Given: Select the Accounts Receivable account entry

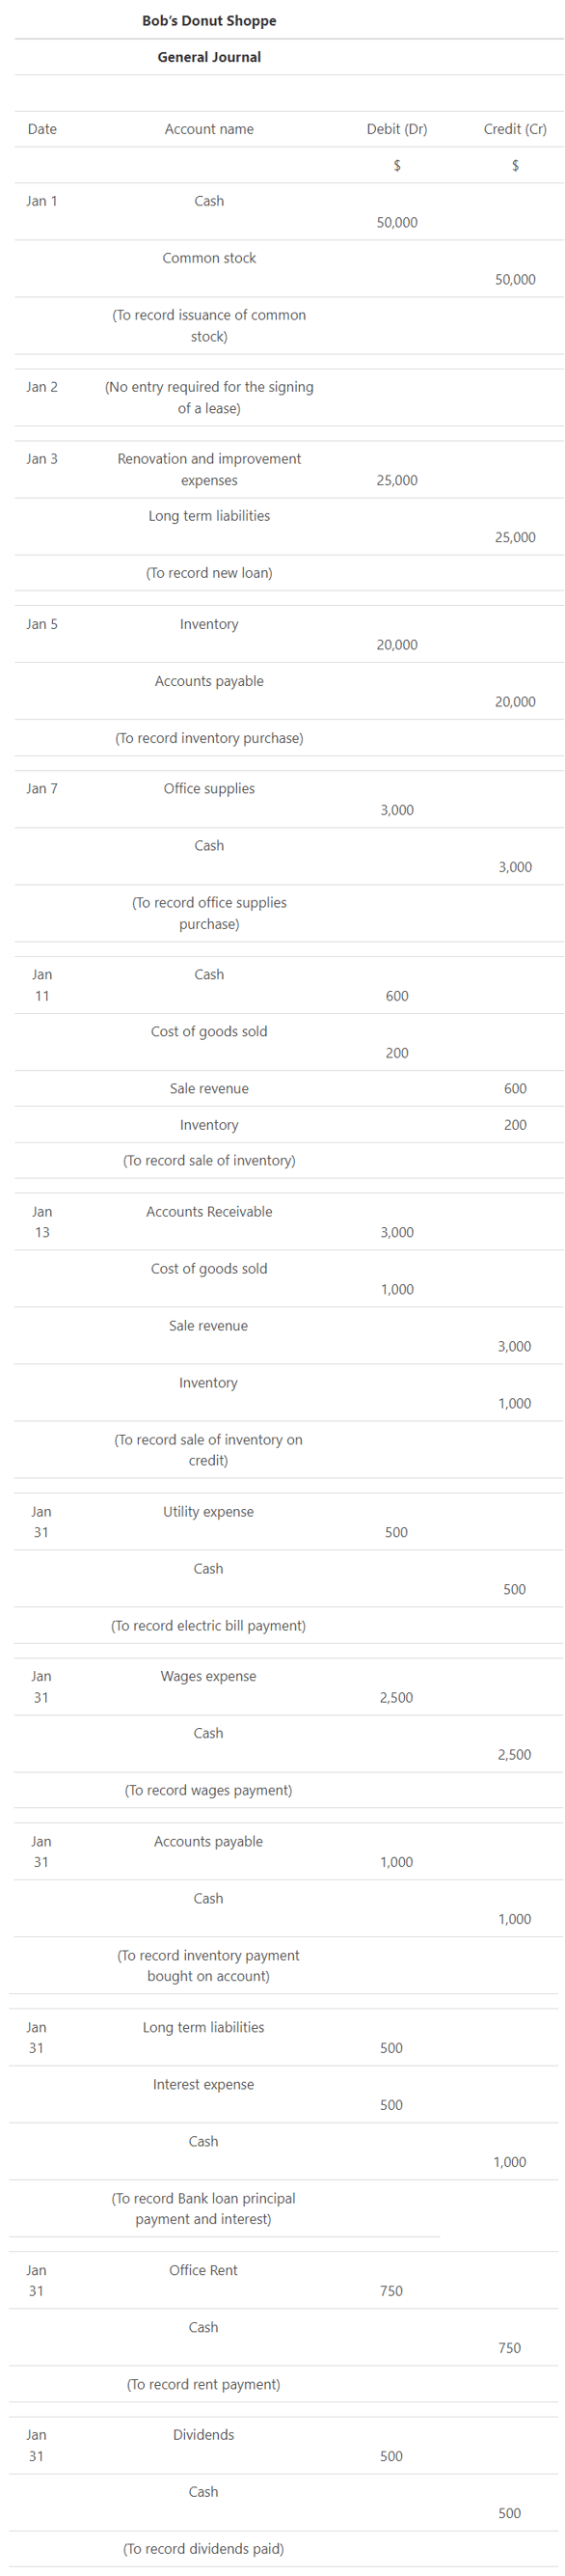Looking at the screenshot, I should coord(209,1212).
